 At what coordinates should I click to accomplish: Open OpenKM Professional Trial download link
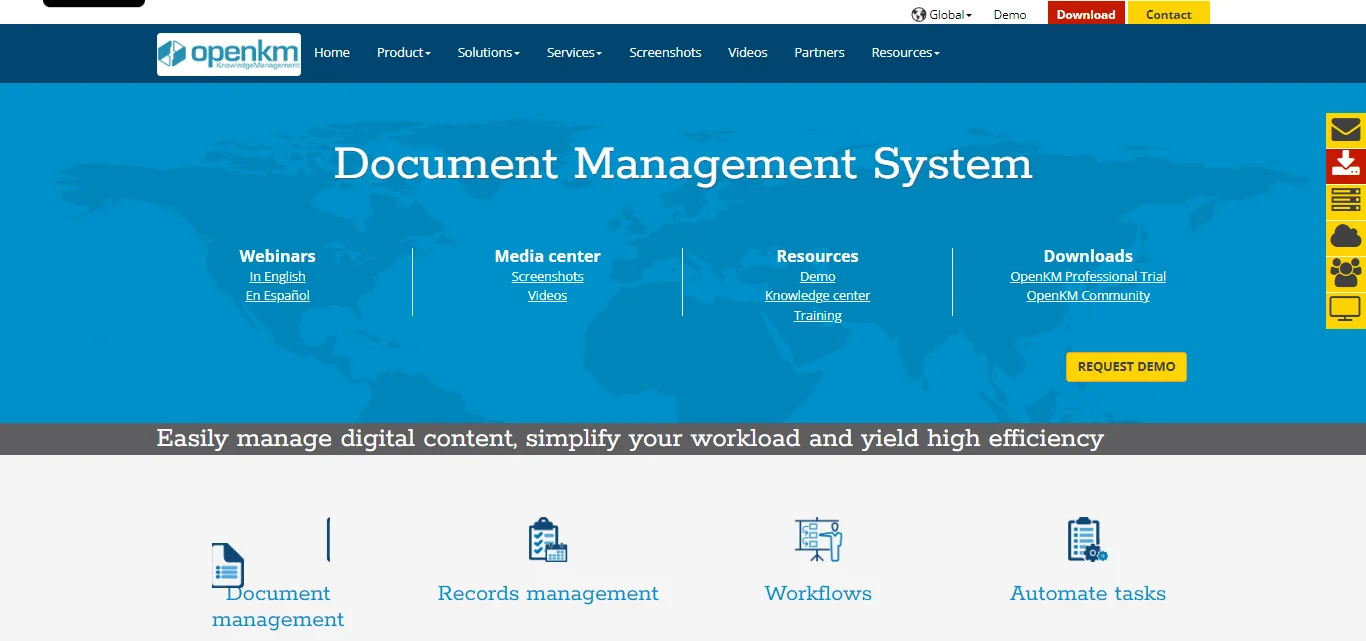pyautogui.click(x=1088, y=277)
